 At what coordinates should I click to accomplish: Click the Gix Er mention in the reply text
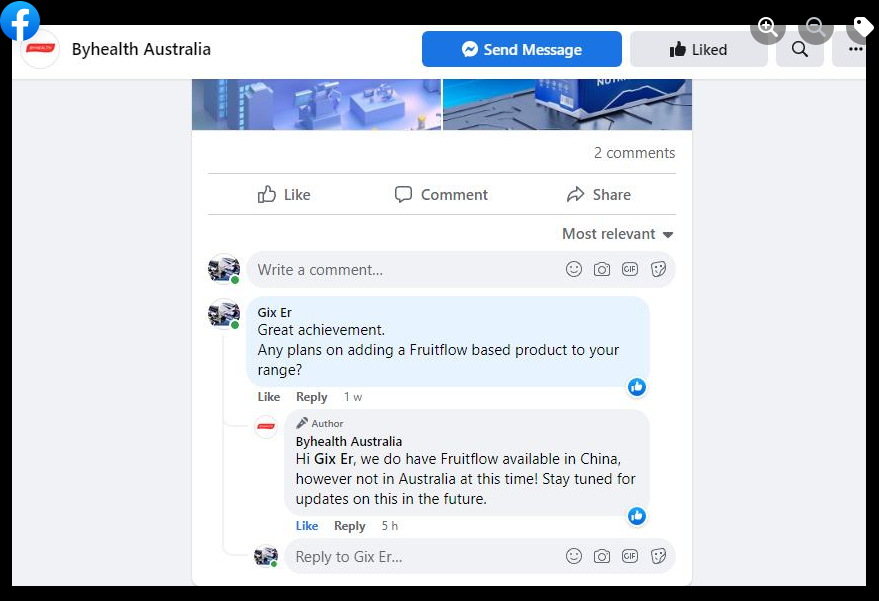(334, 459)
